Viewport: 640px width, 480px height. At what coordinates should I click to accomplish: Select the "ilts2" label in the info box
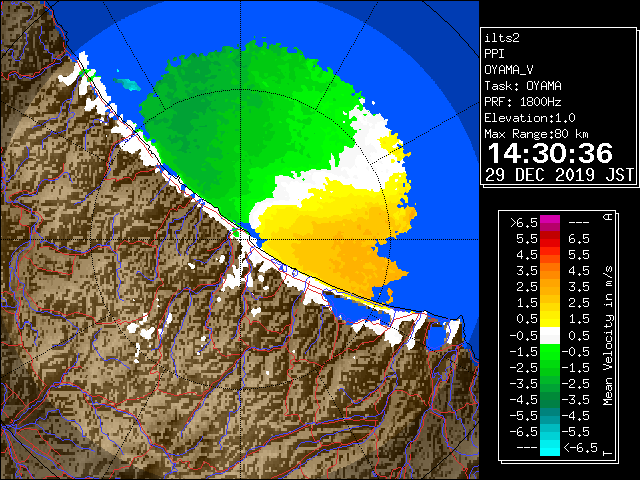click(502, 38)
